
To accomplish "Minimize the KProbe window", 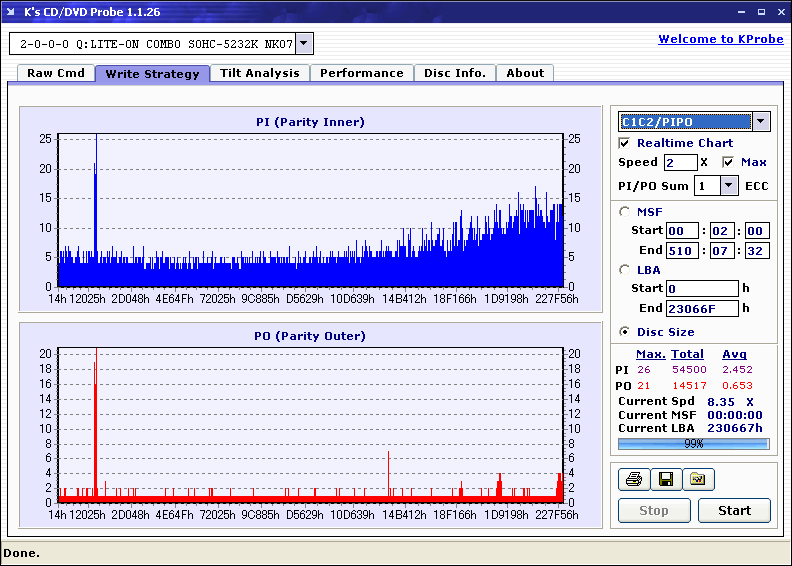I will point(741,12).
